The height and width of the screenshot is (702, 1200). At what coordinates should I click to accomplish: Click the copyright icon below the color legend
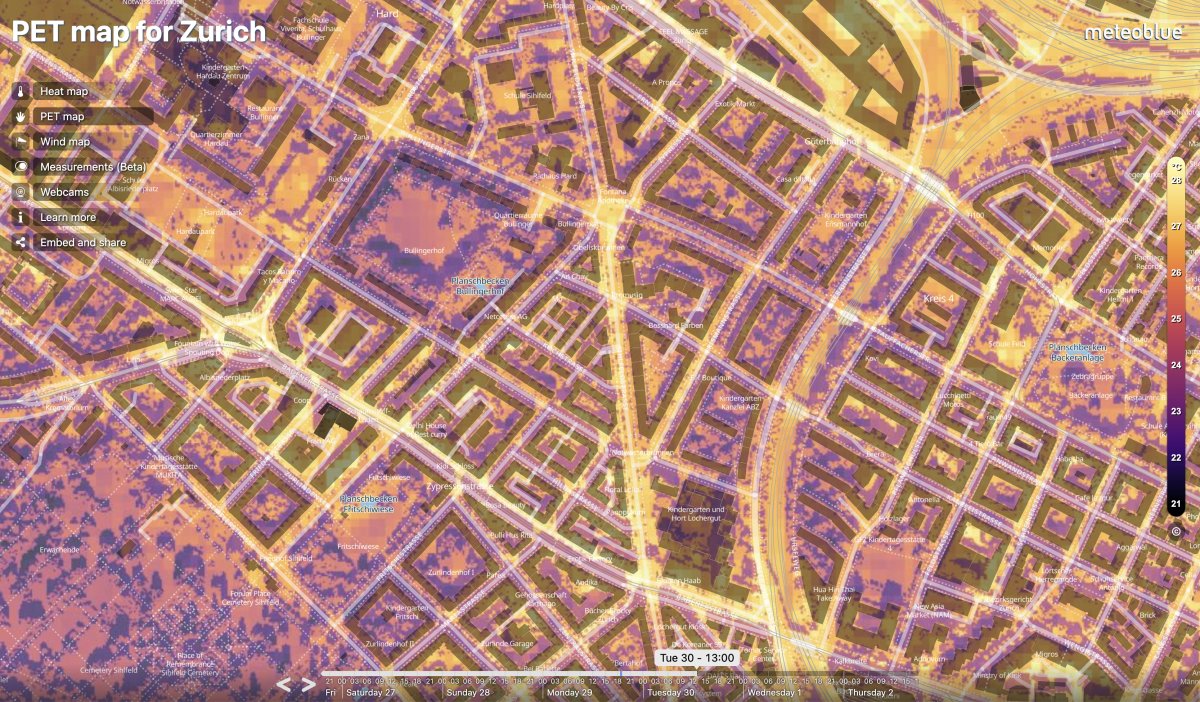[1176, 532]
